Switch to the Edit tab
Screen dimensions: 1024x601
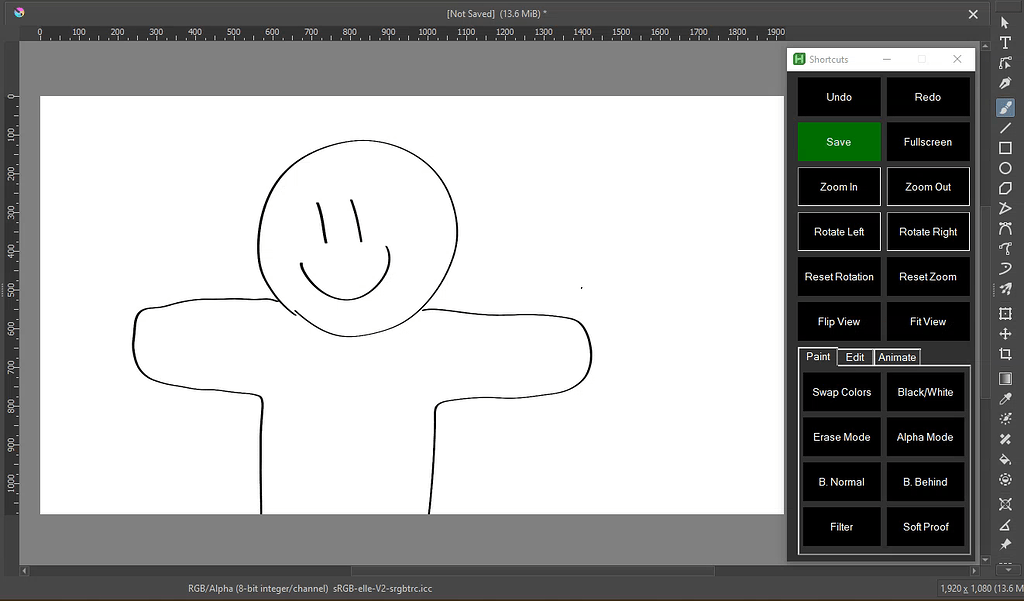[855, 357]
